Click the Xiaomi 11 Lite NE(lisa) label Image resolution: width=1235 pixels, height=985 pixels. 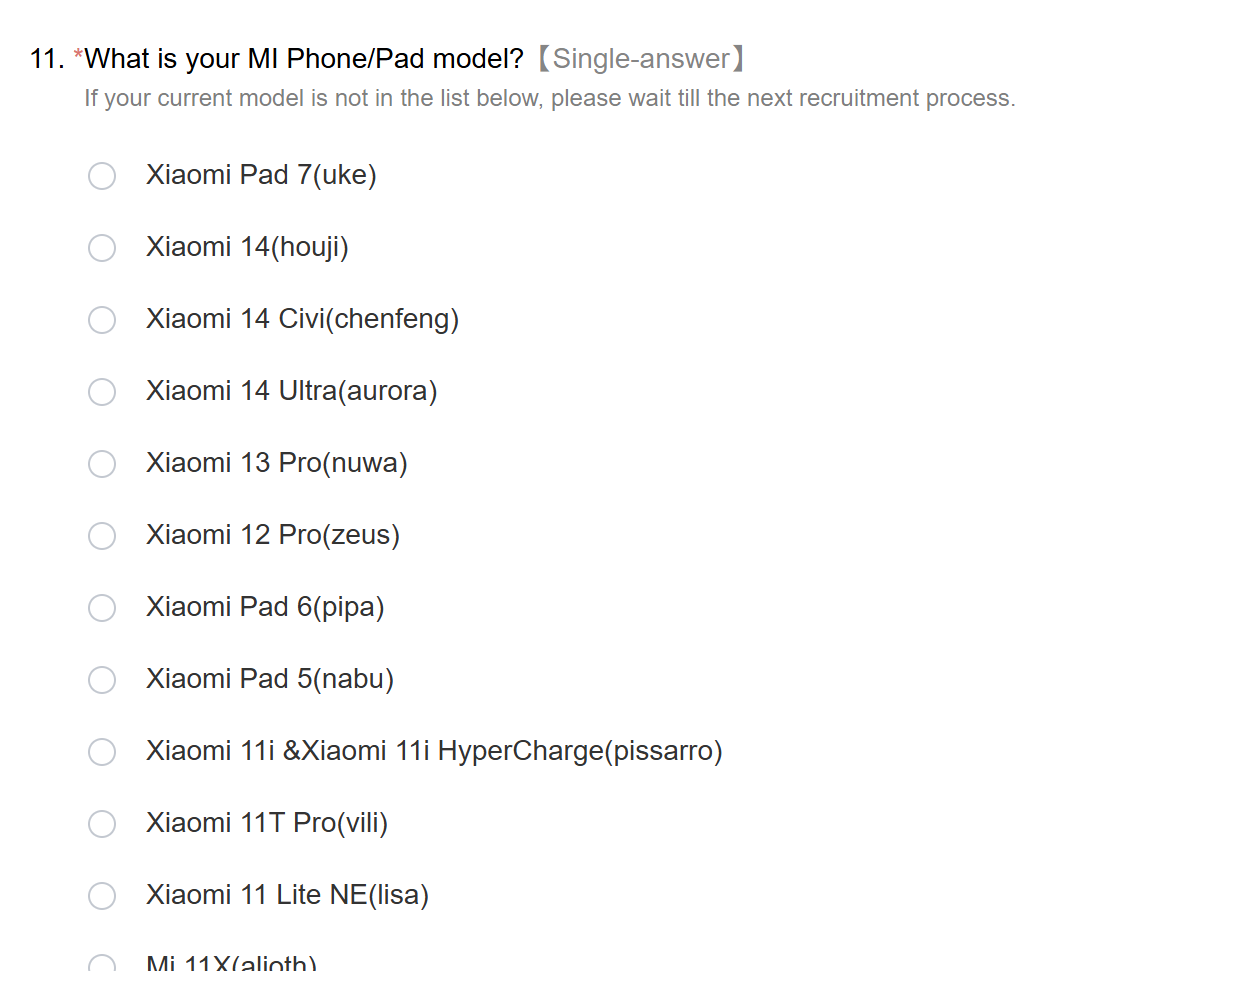coord(287,895)
